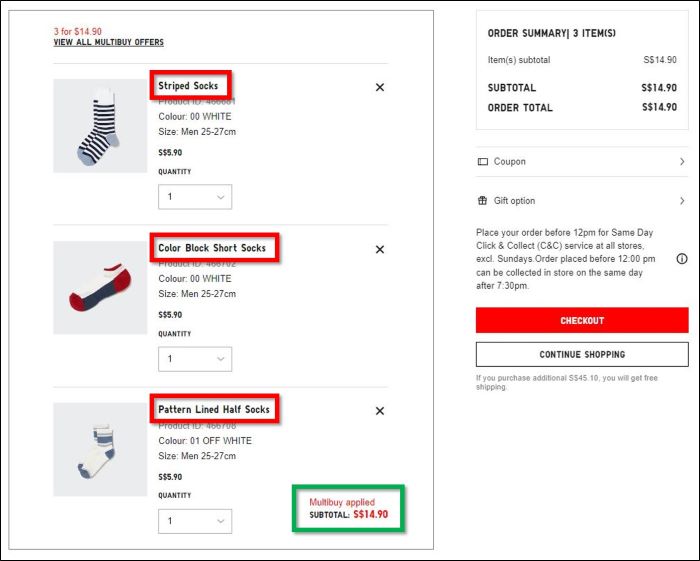Open quantity dropdown for Pattern Lined Socks
Viewport: 700px width, 561px height.
tap(195, 521)
